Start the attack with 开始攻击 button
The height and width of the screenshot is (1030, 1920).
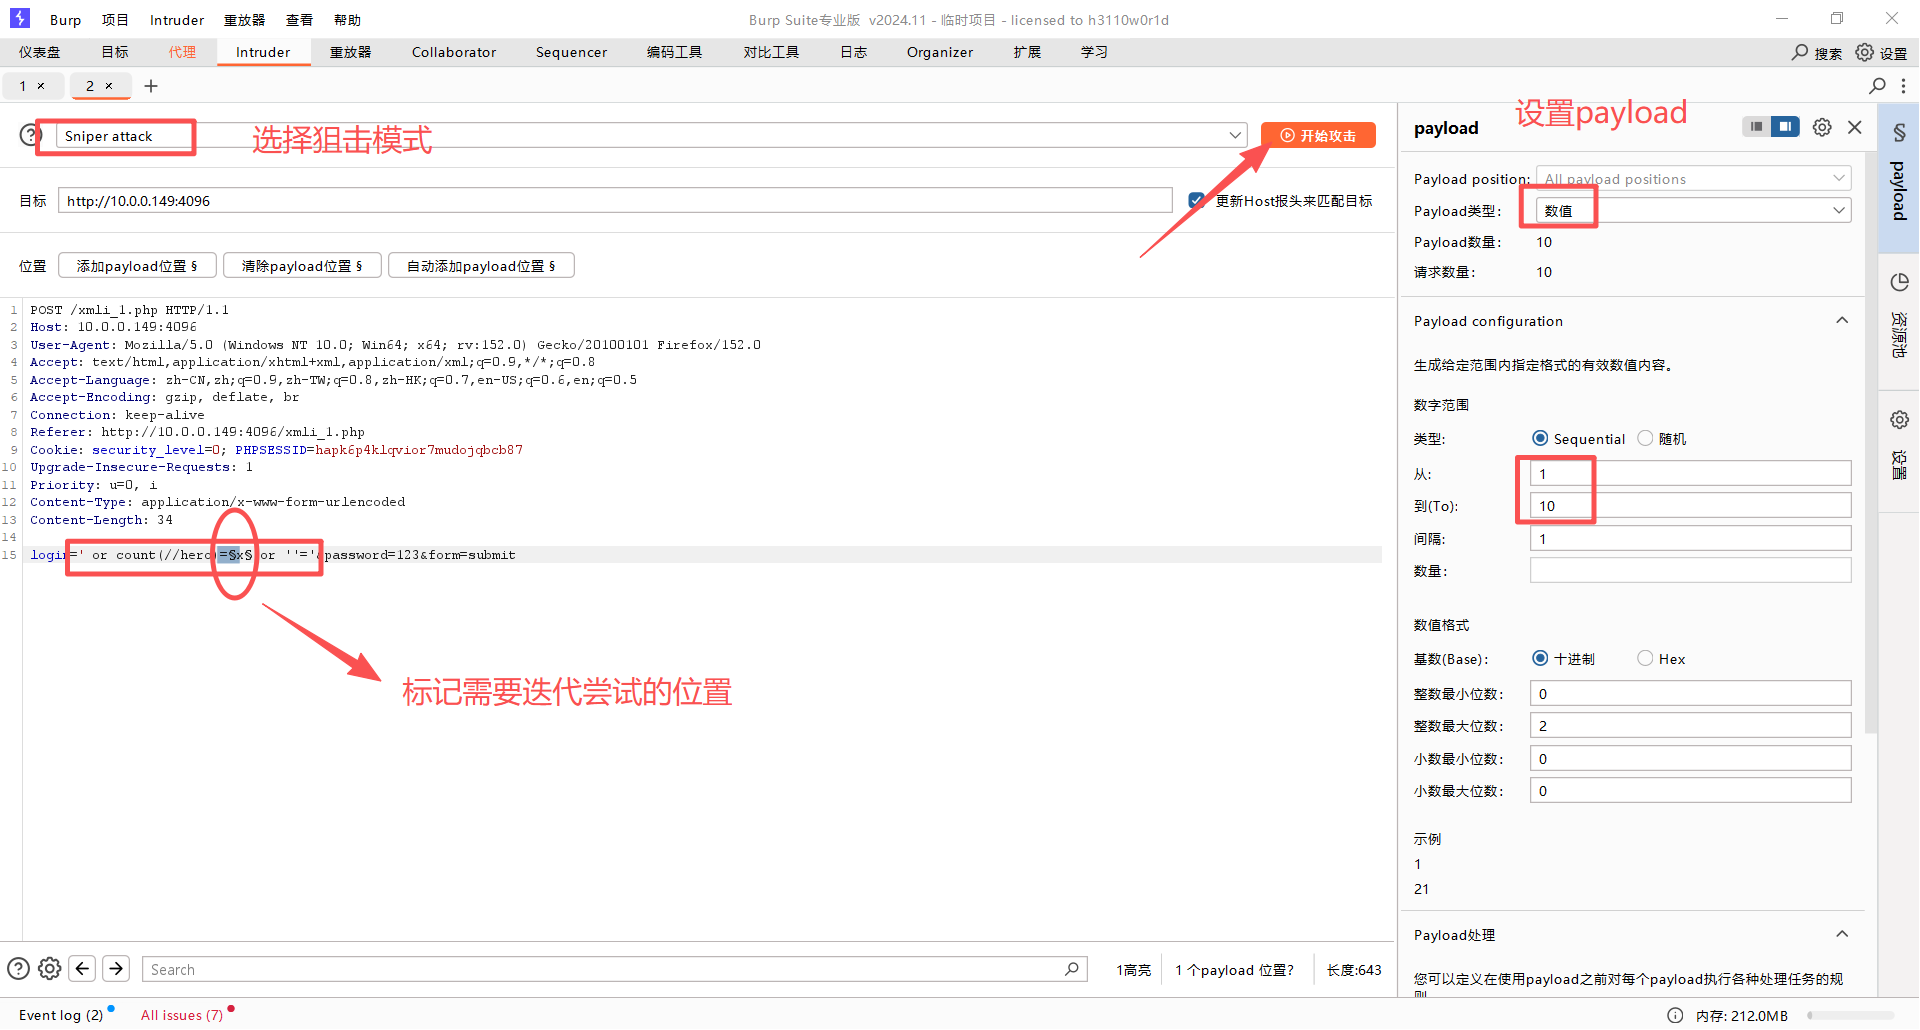(1318, 135)
